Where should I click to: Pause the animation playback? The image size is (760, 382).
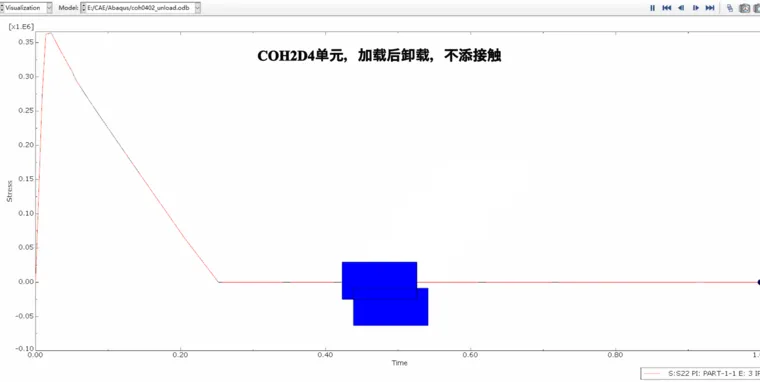tap(652, 8)
